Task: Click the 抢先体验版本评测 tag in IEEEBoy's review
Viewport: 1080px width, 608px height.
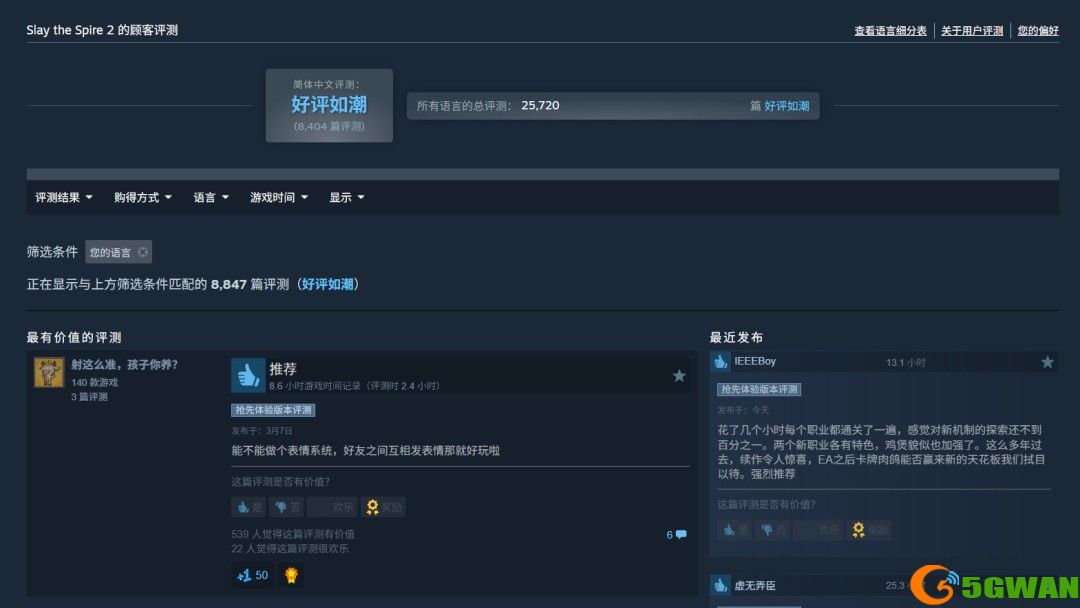Action: tap(759, 389)
